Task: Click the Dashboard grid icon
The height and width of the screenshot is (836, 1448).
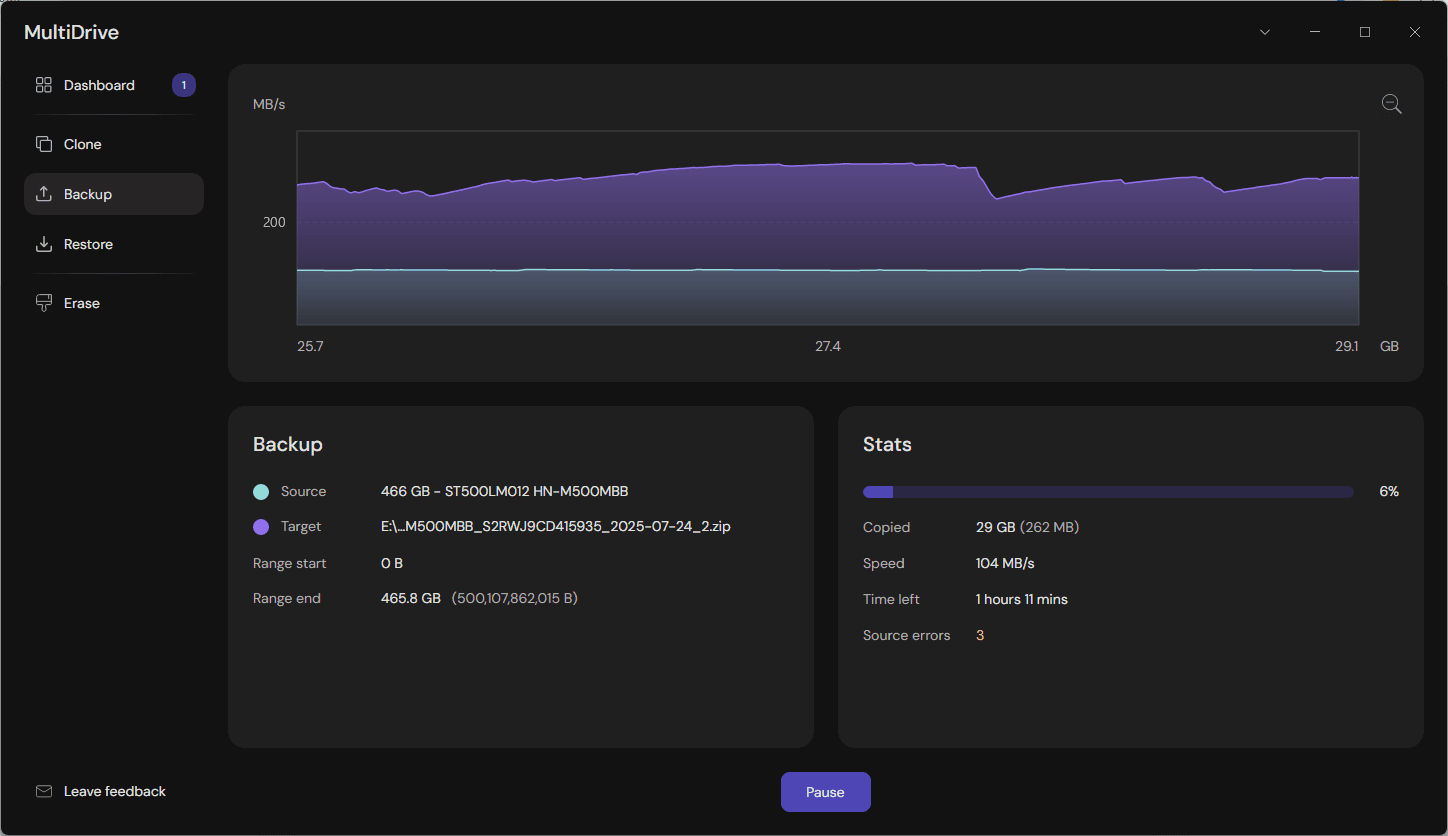Action: coord(43,85)
